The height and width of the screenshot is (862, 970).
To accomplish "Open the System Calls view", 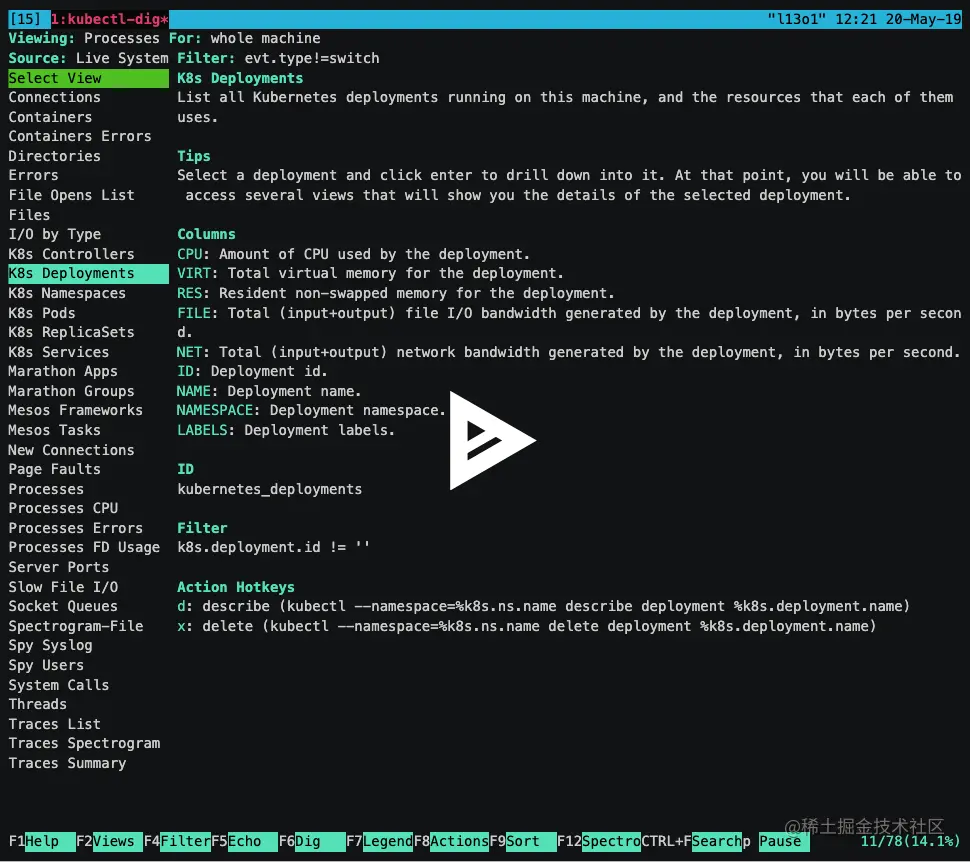I will click(x=59, y=685).
